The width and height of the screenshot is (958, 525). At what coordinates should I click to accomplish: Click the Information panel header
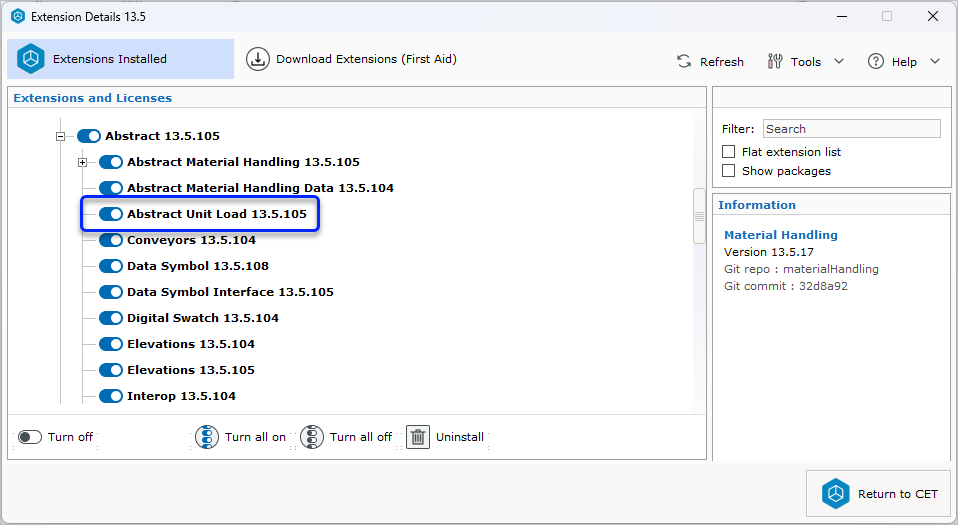click(757, 205)
